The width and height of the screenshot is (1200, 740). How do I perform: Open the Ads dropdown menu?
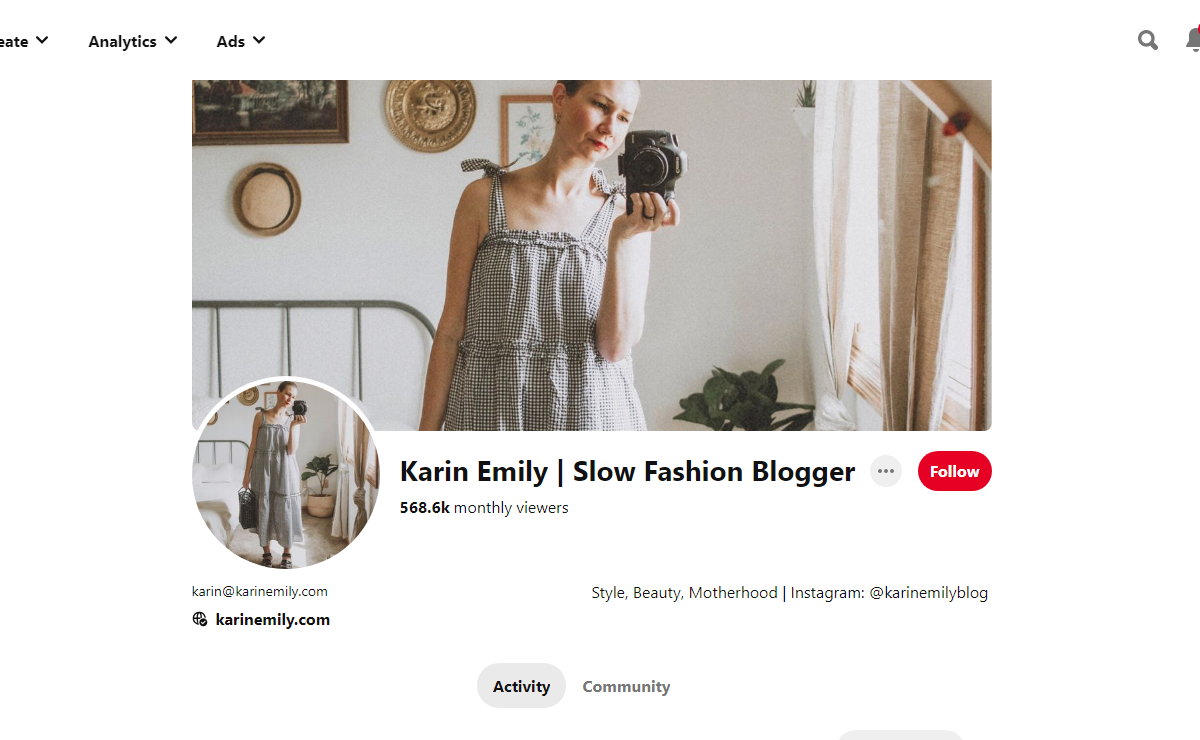click(240, 41)
